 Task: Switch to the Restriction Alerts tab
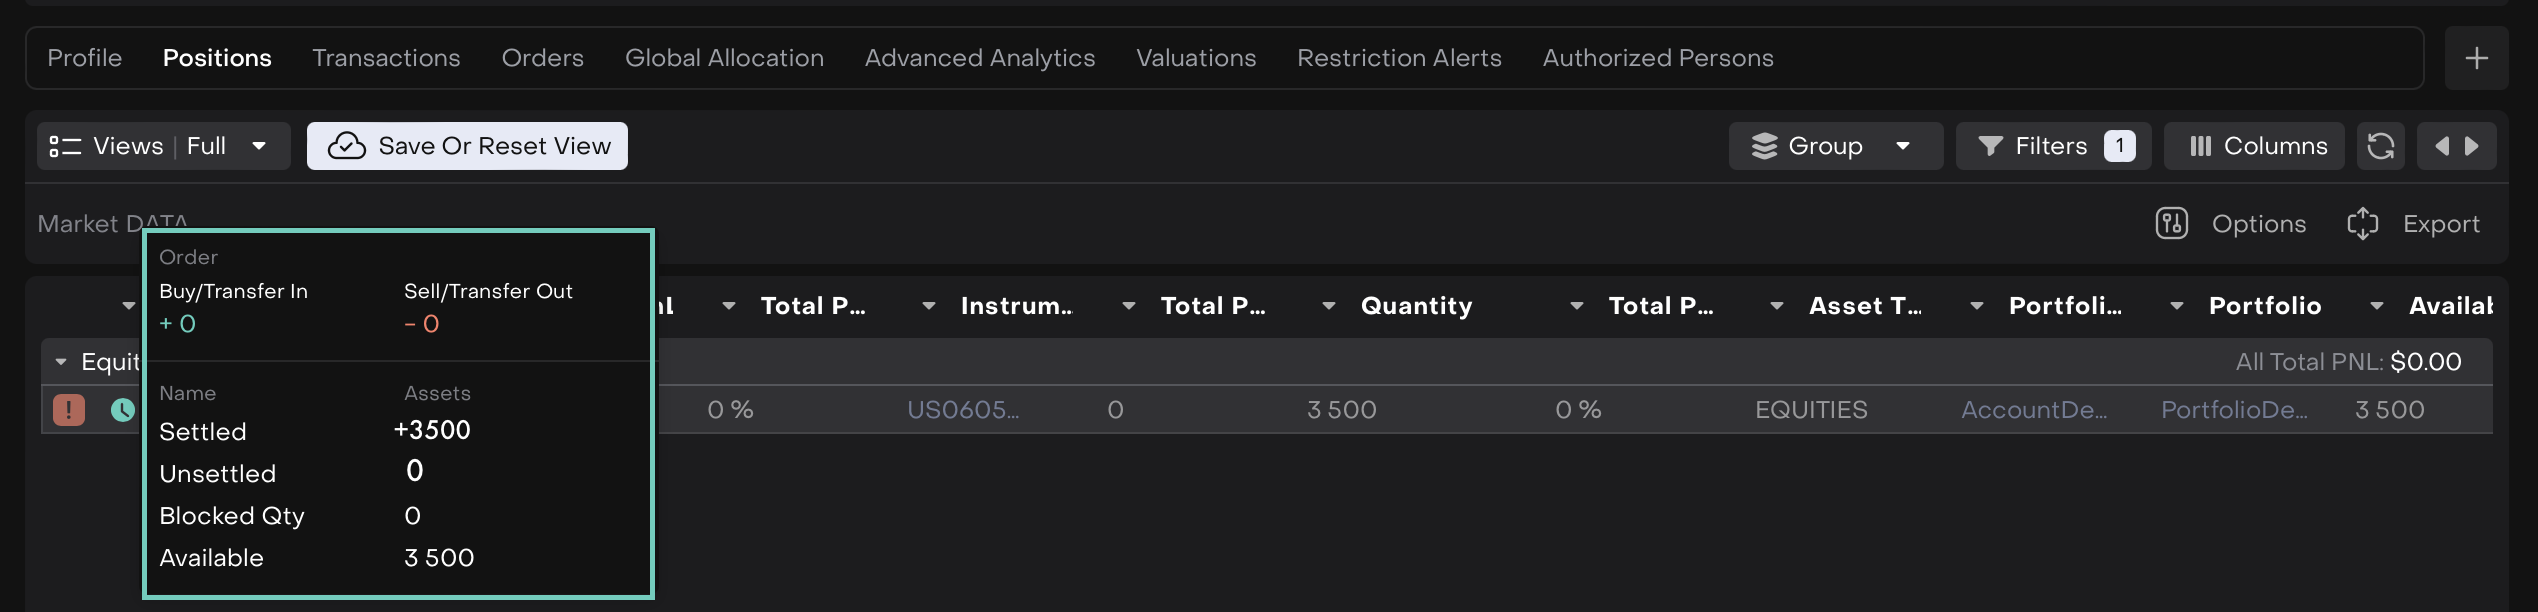[x=1398, y=59]
